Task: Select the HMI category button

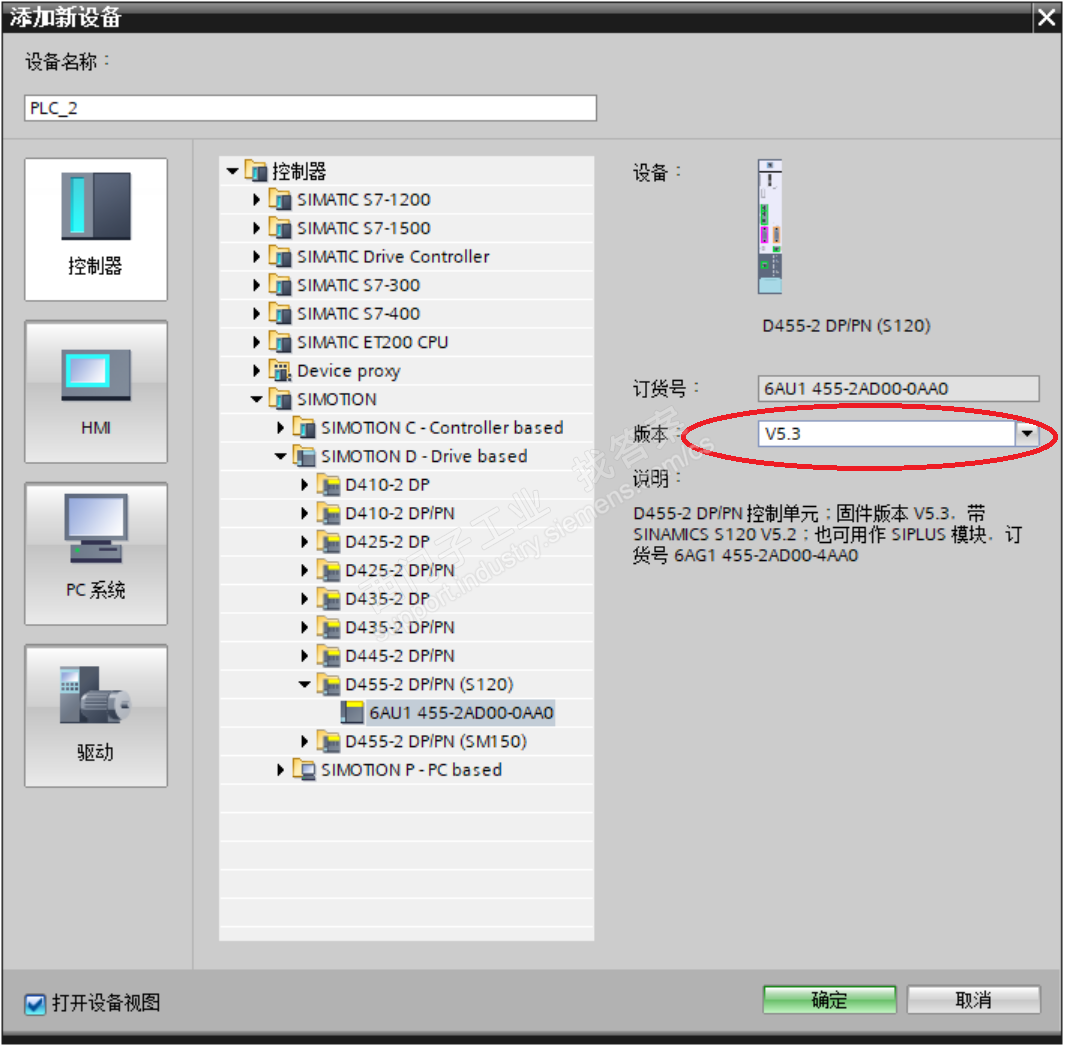Action: (x=96, y=392)
